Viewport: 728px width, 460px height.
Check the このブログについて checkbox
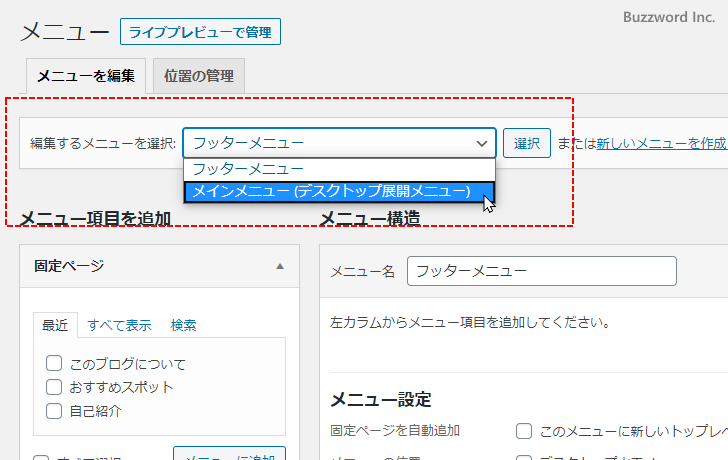[x=54, y=364]
